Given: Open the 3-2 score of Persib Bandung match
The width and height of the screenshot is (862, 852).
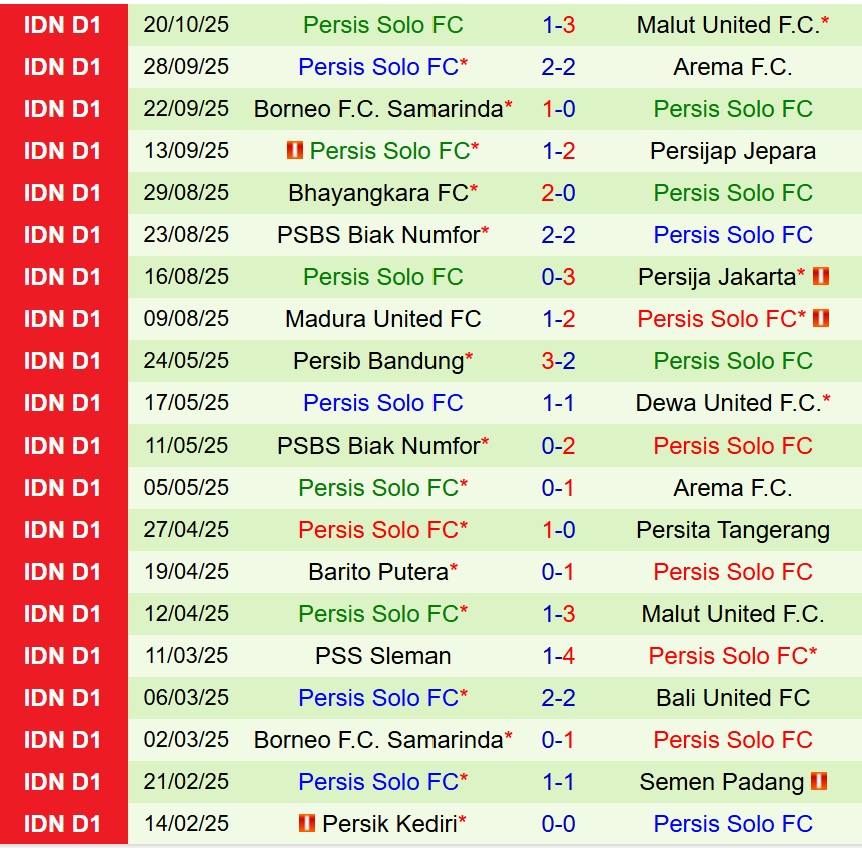Looking at the screenshot, I should (x=558, y=361).
